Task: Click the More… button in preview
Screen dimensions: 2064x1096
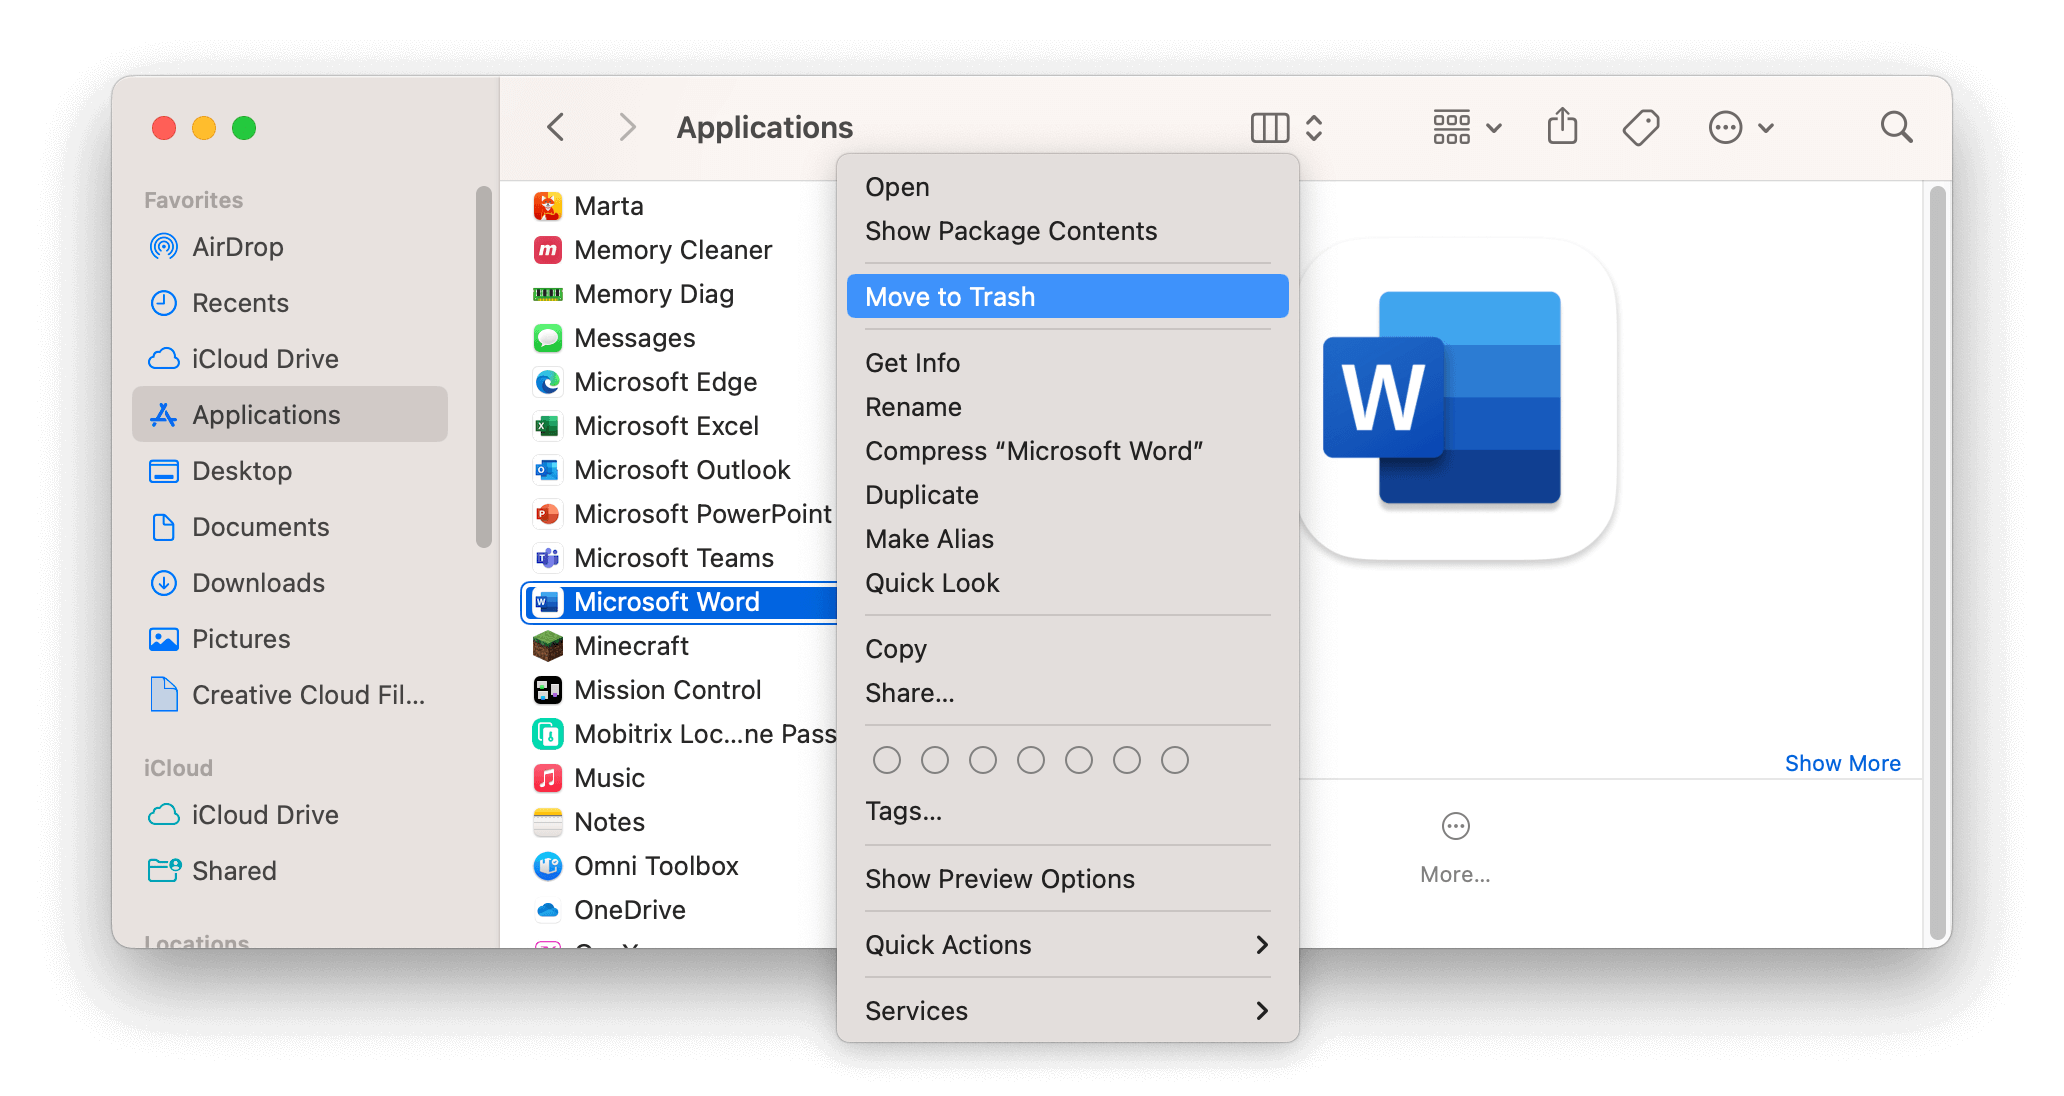Action: tap(1455, 848)
